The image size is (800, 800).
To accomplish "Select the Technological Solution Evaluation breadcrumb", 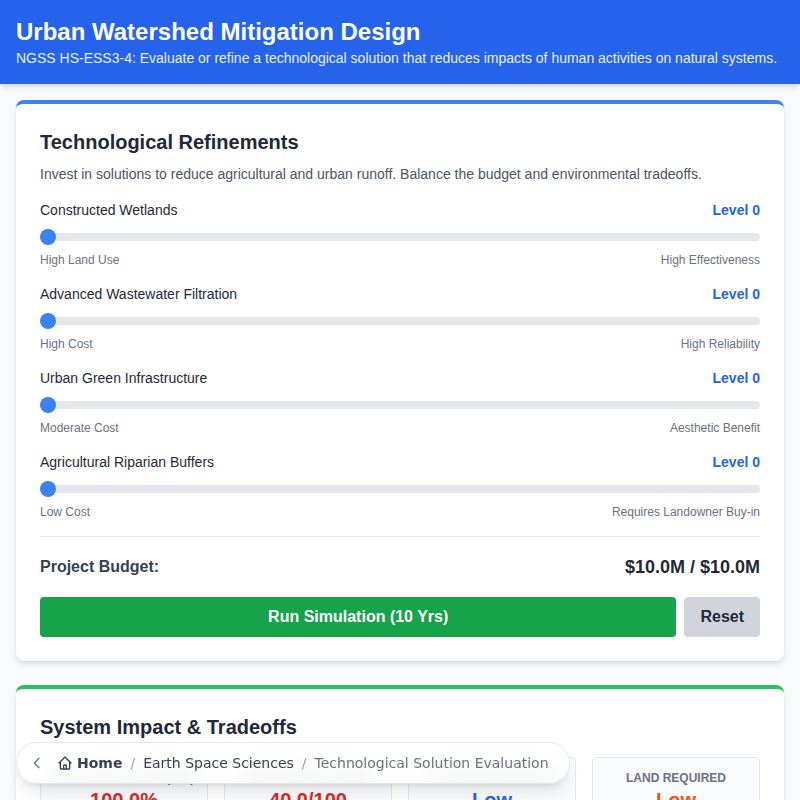I will pyautogui.click(x=431, y=763).
